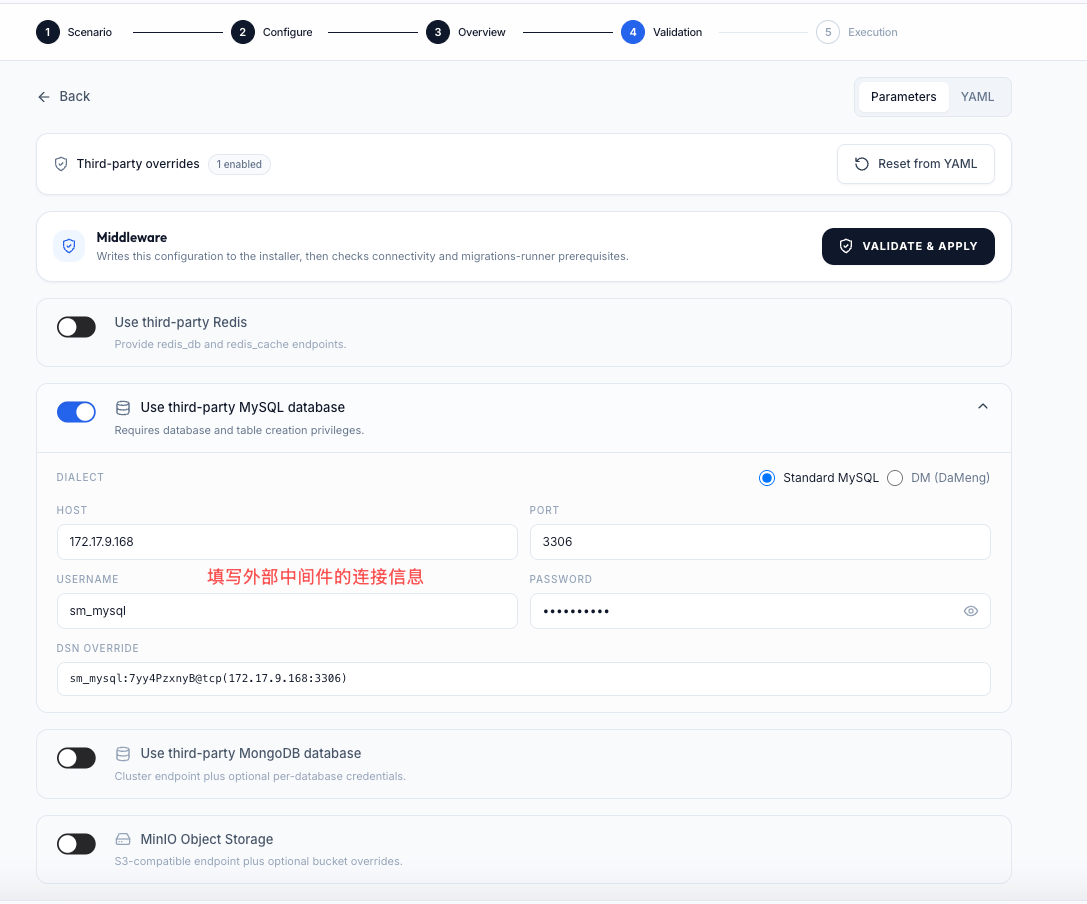
Task: Click the Password input field
Action: point(760,611)
